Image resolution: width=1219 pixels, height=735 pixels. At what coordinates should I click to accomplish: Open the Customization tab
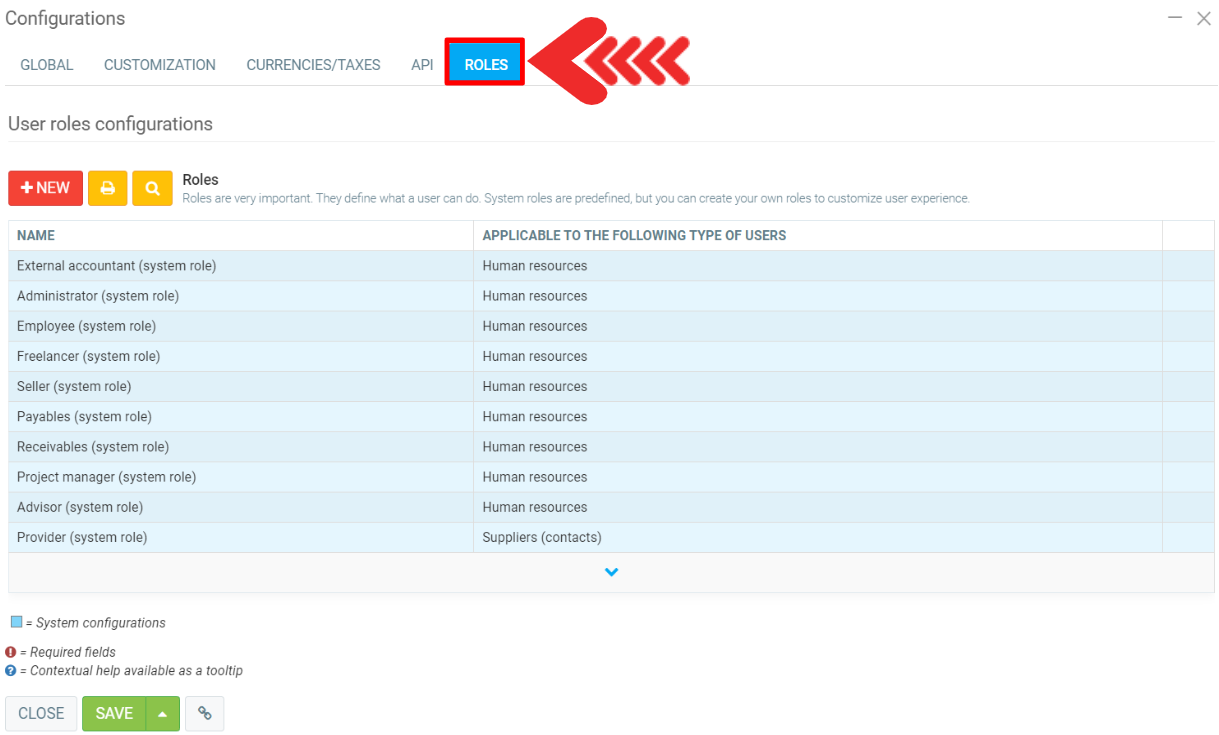(x=160, y=65)
